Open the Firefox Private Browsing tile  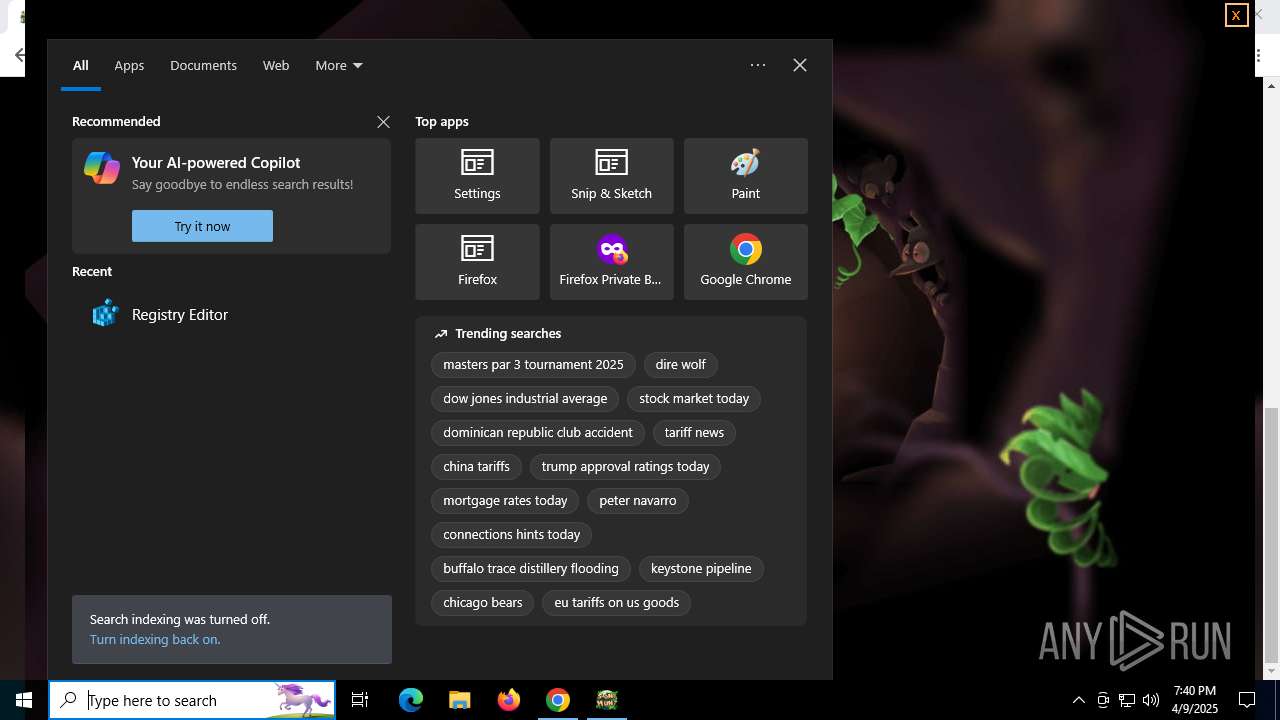611,262
